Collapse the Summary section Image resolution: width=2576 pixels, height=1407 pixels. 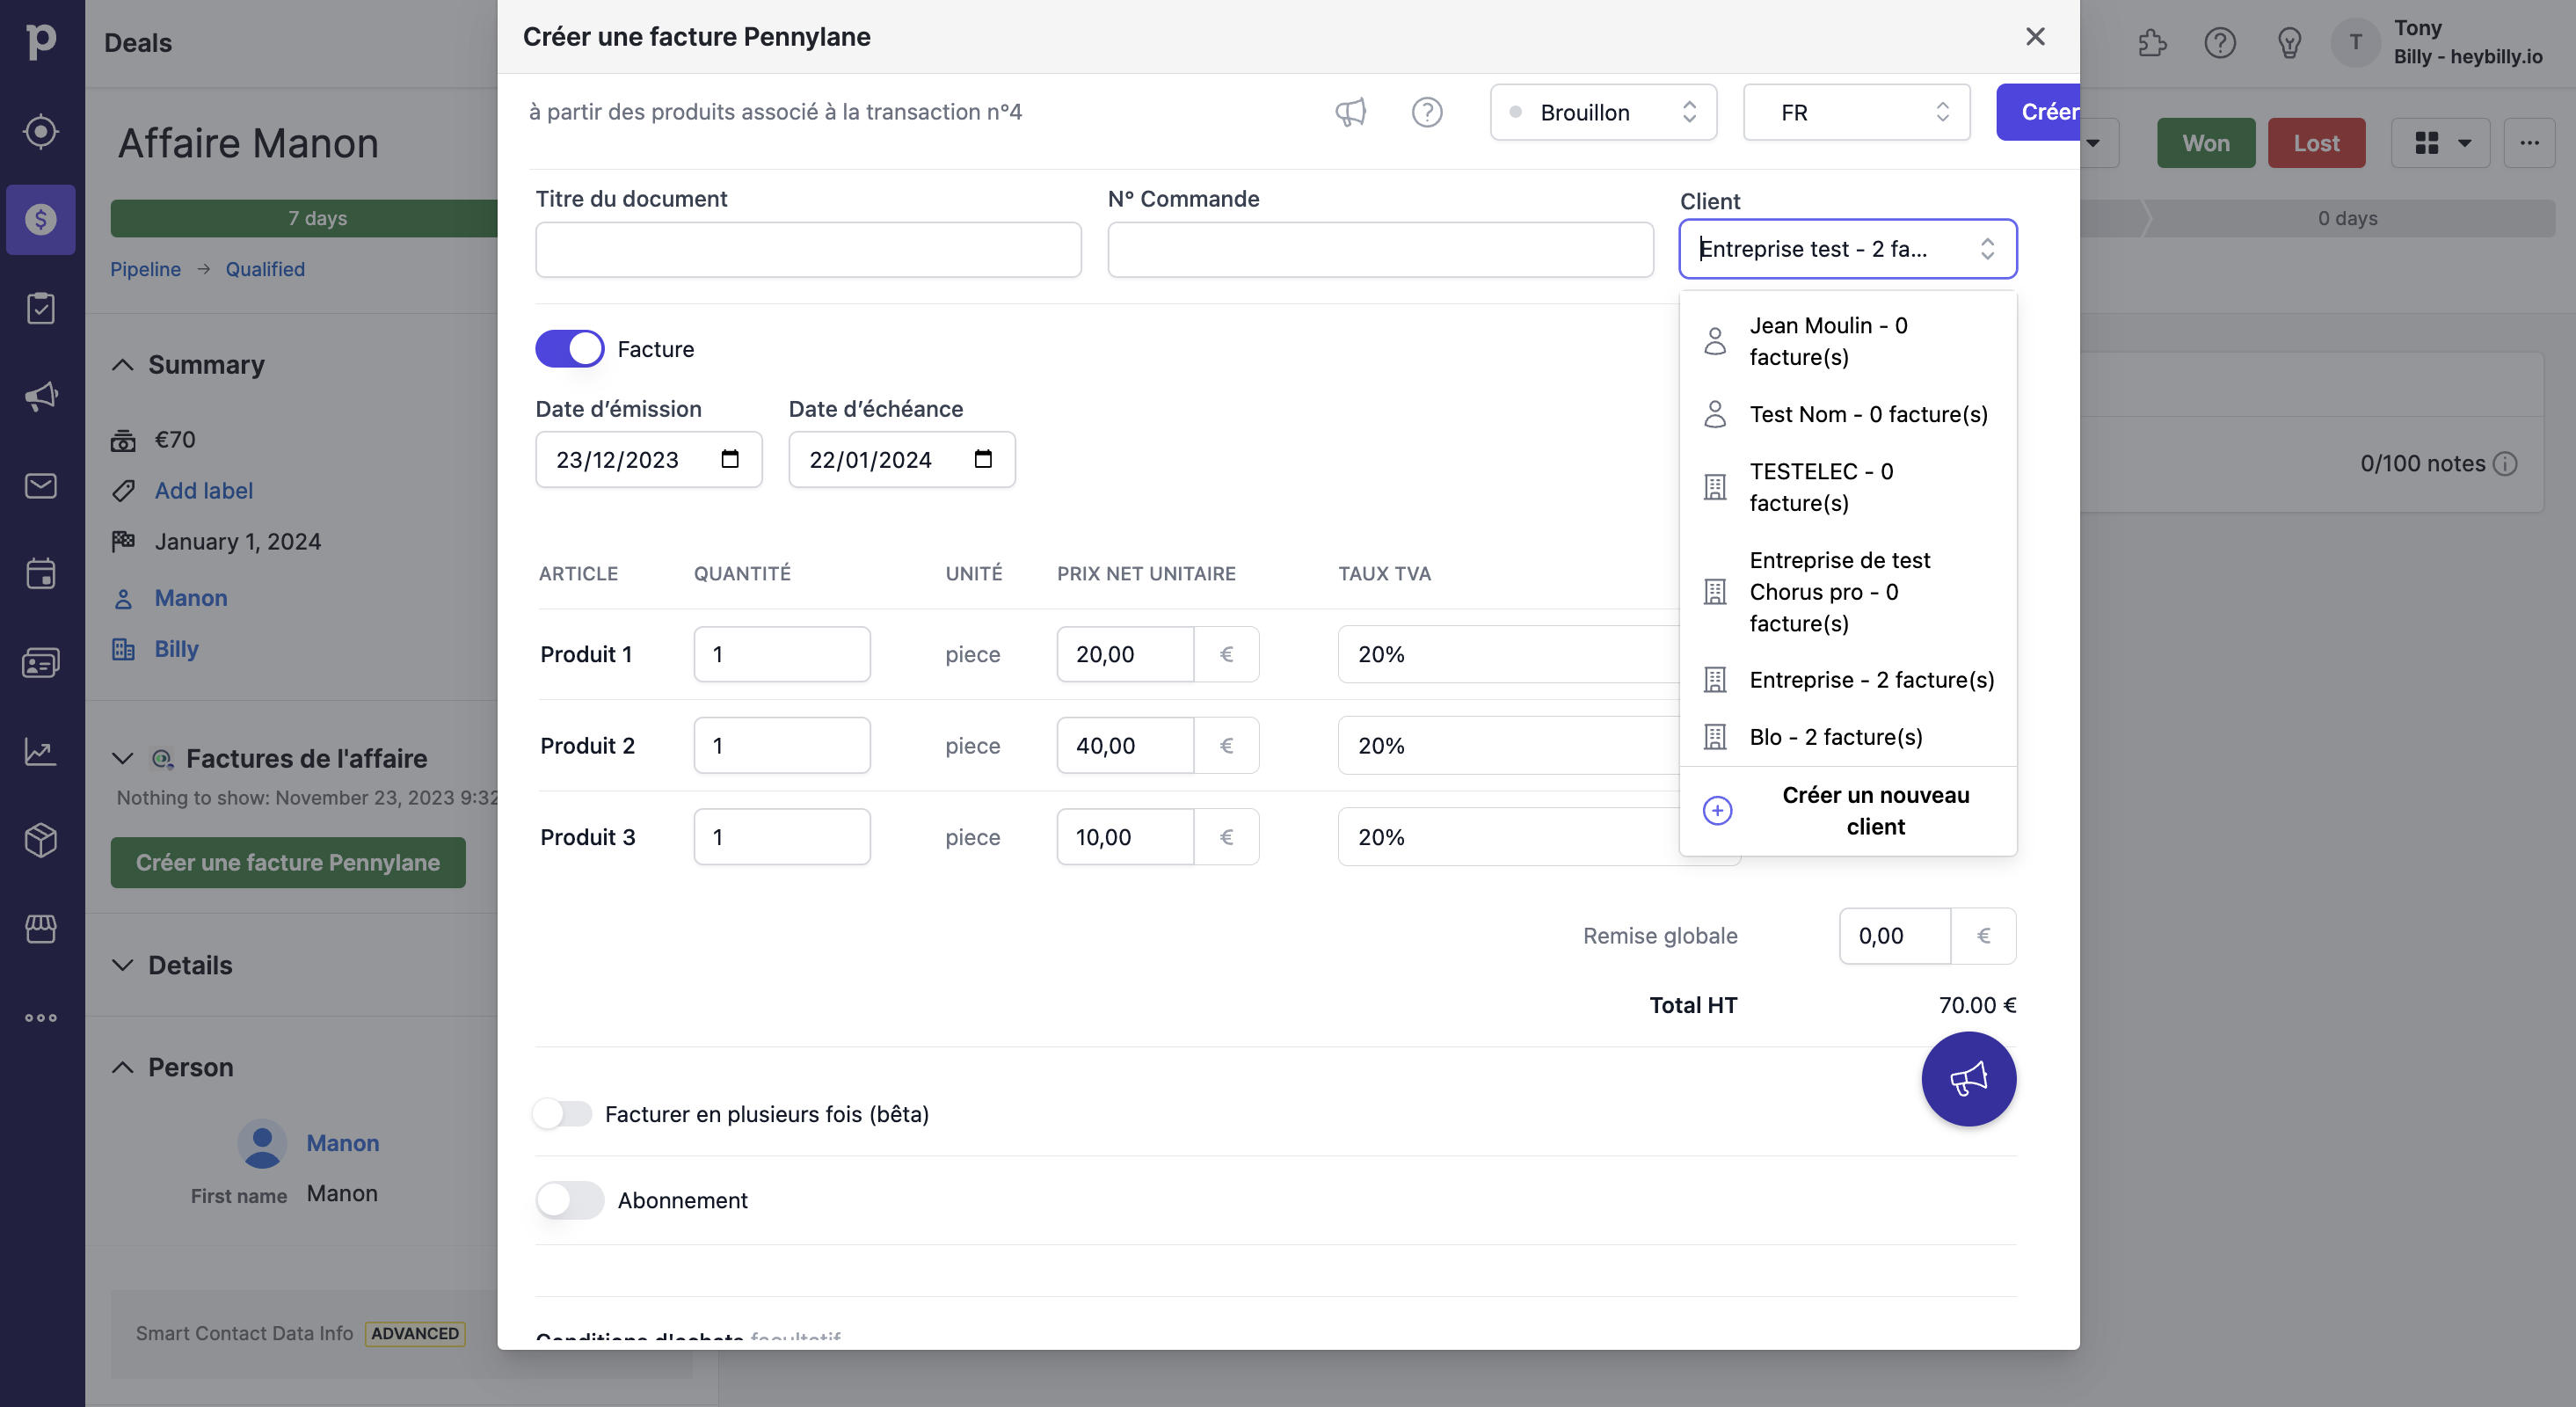click(x=122, y=365)
